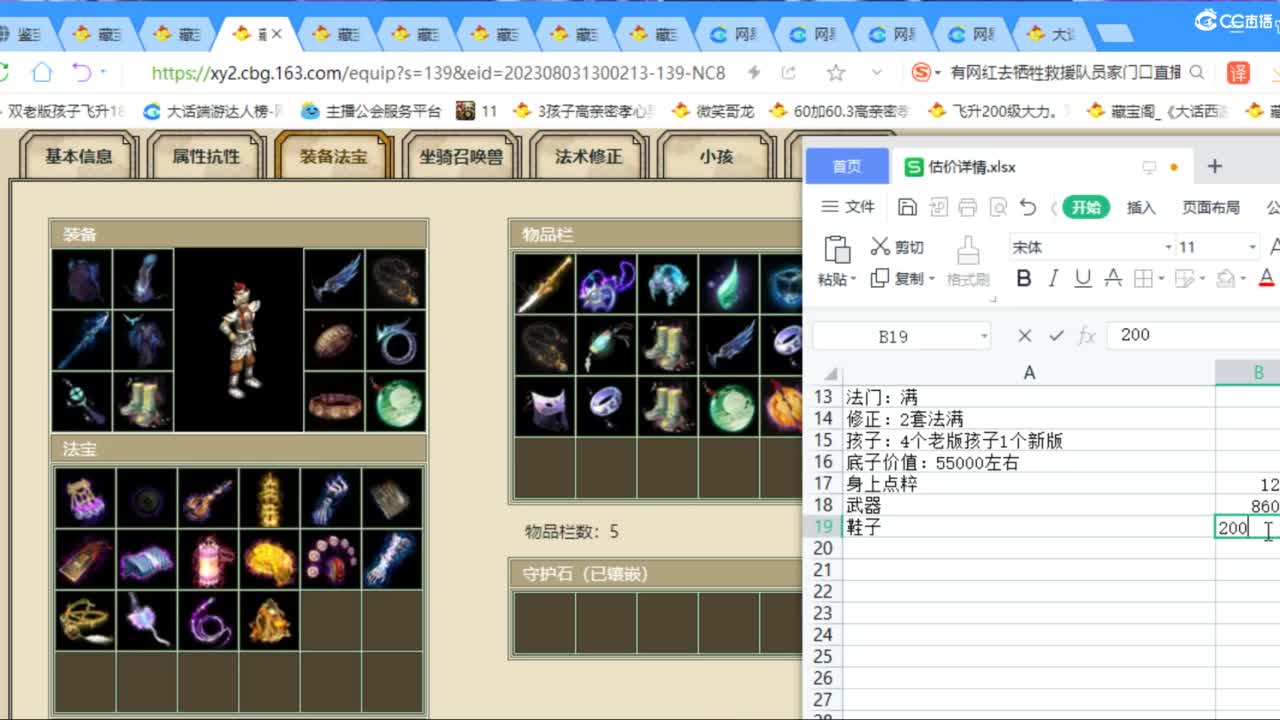Toggle underline formatting U
Viewport: 1280px width, 720px height.
(x=1082, y=278)
